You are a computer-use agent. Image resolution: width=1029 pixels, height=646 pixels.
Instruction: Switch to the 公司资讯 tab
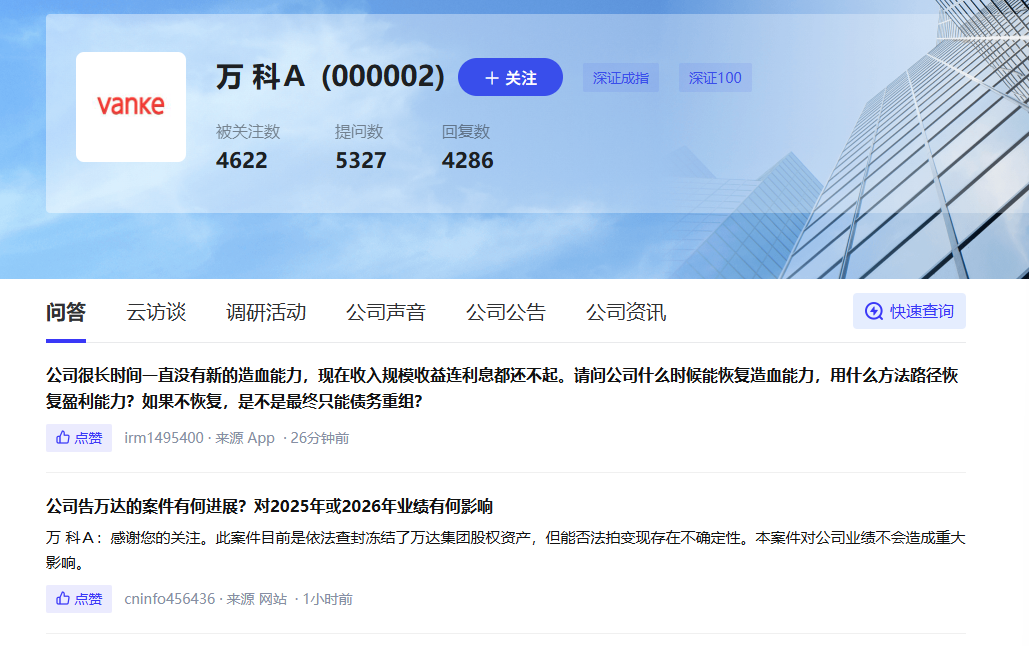[x=625, y=312]
